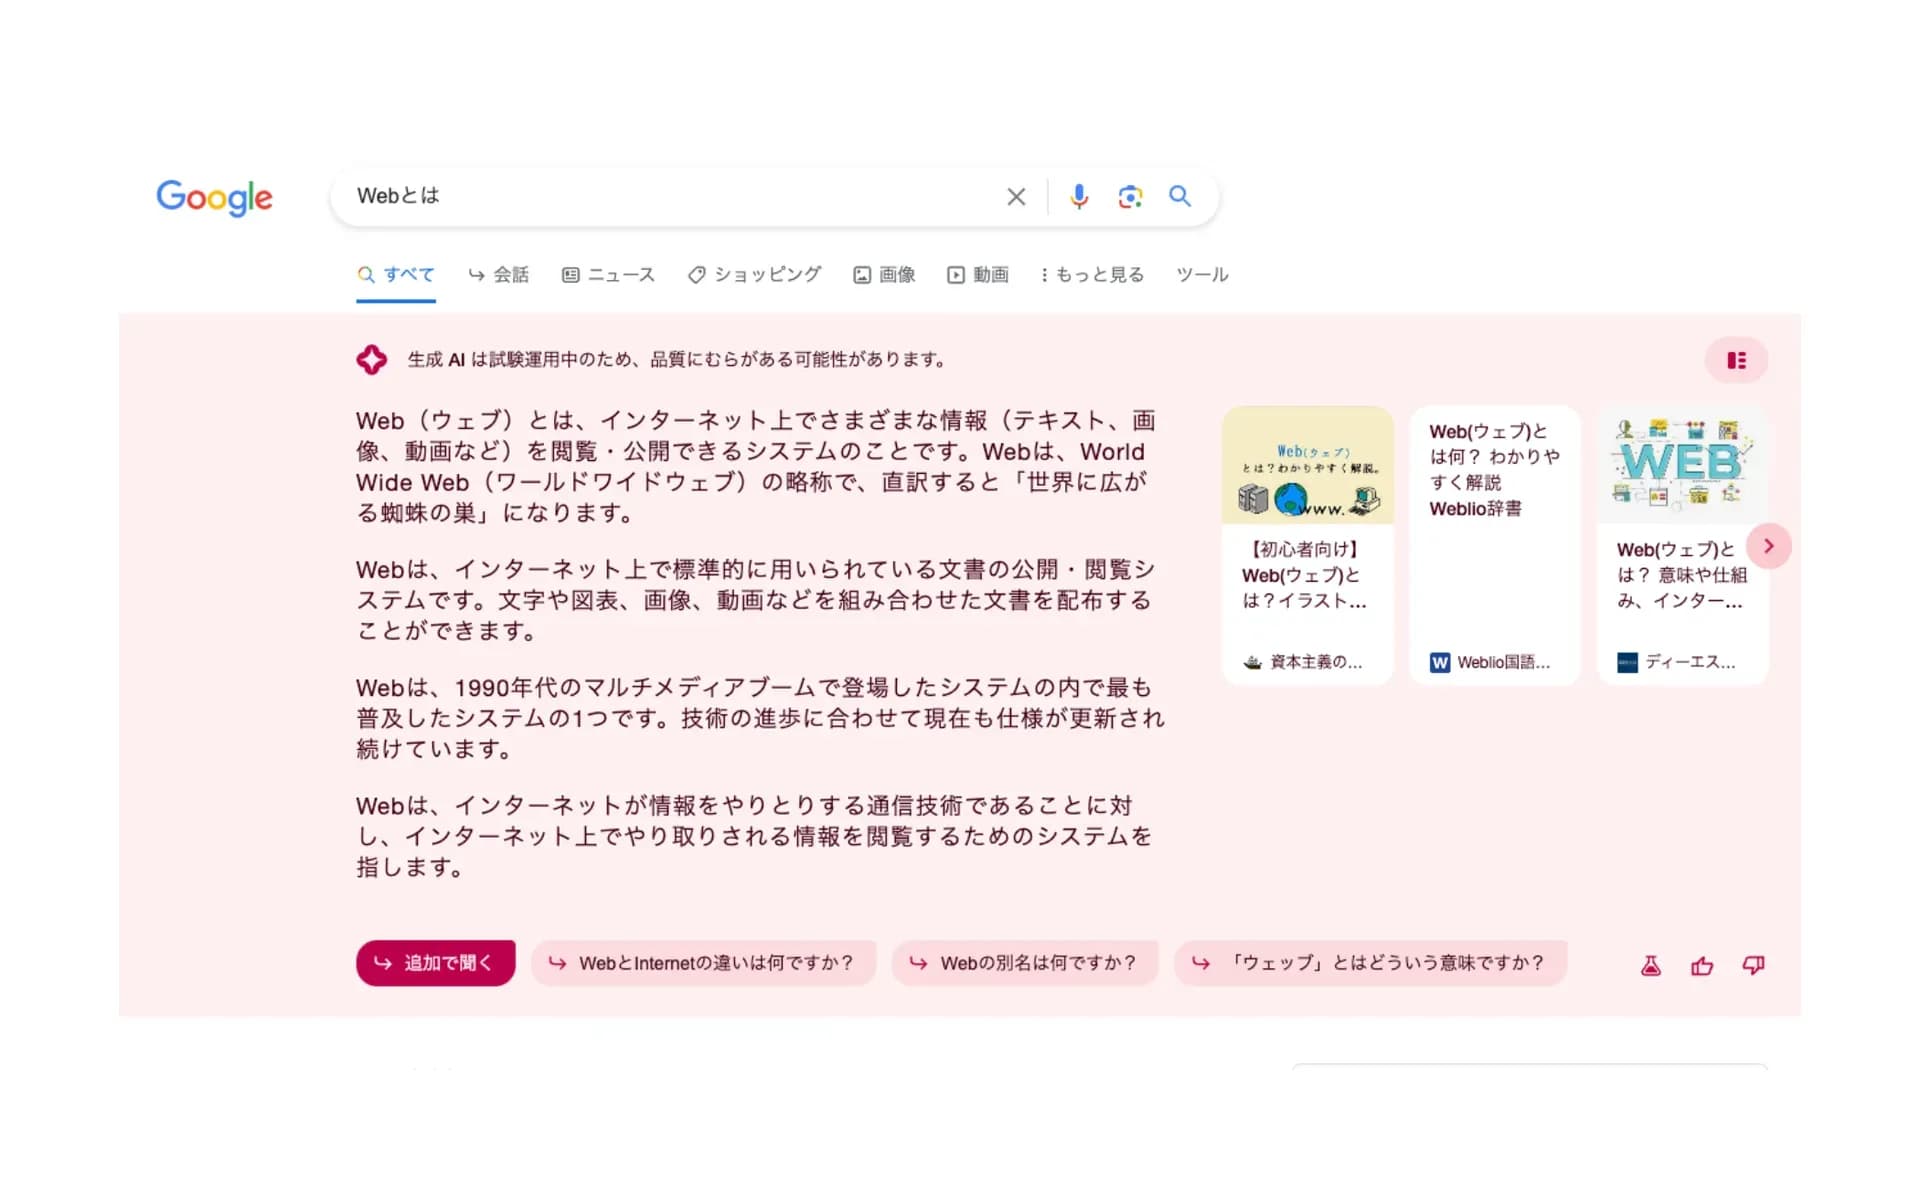
Task: Click the paragraph about 通信技術であることに対し
Action: tap(755, 836)
